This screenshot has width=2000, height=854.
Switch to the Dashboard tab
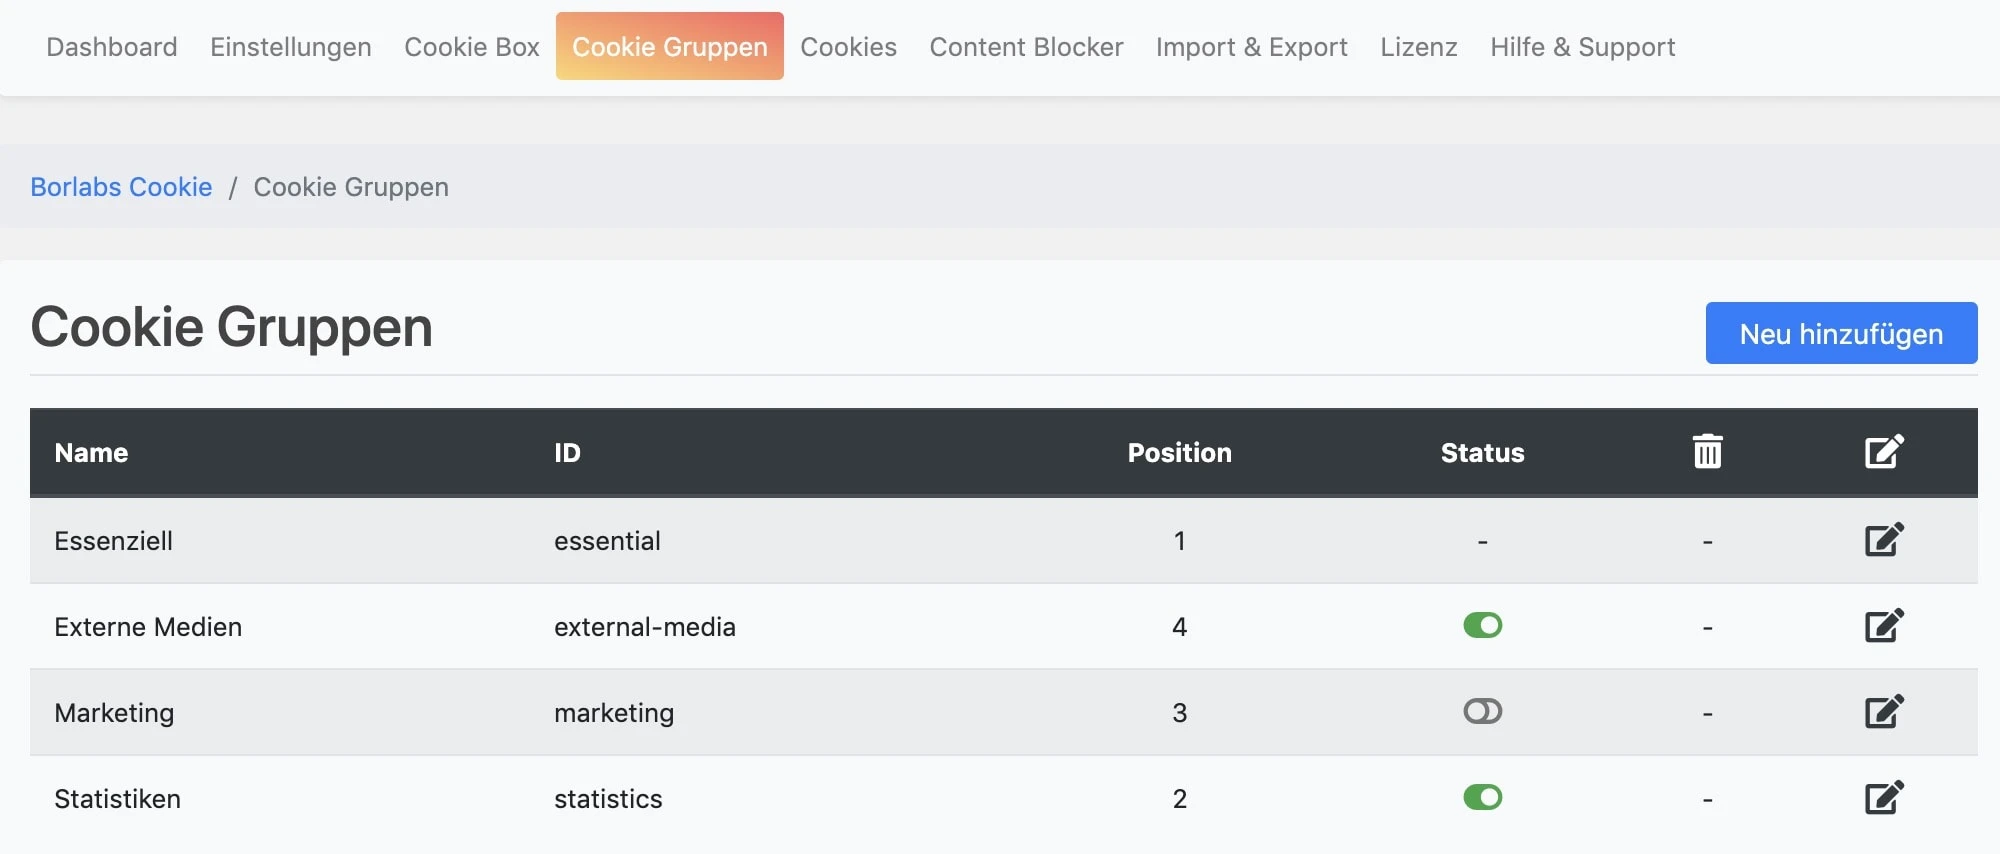[112, 46]
